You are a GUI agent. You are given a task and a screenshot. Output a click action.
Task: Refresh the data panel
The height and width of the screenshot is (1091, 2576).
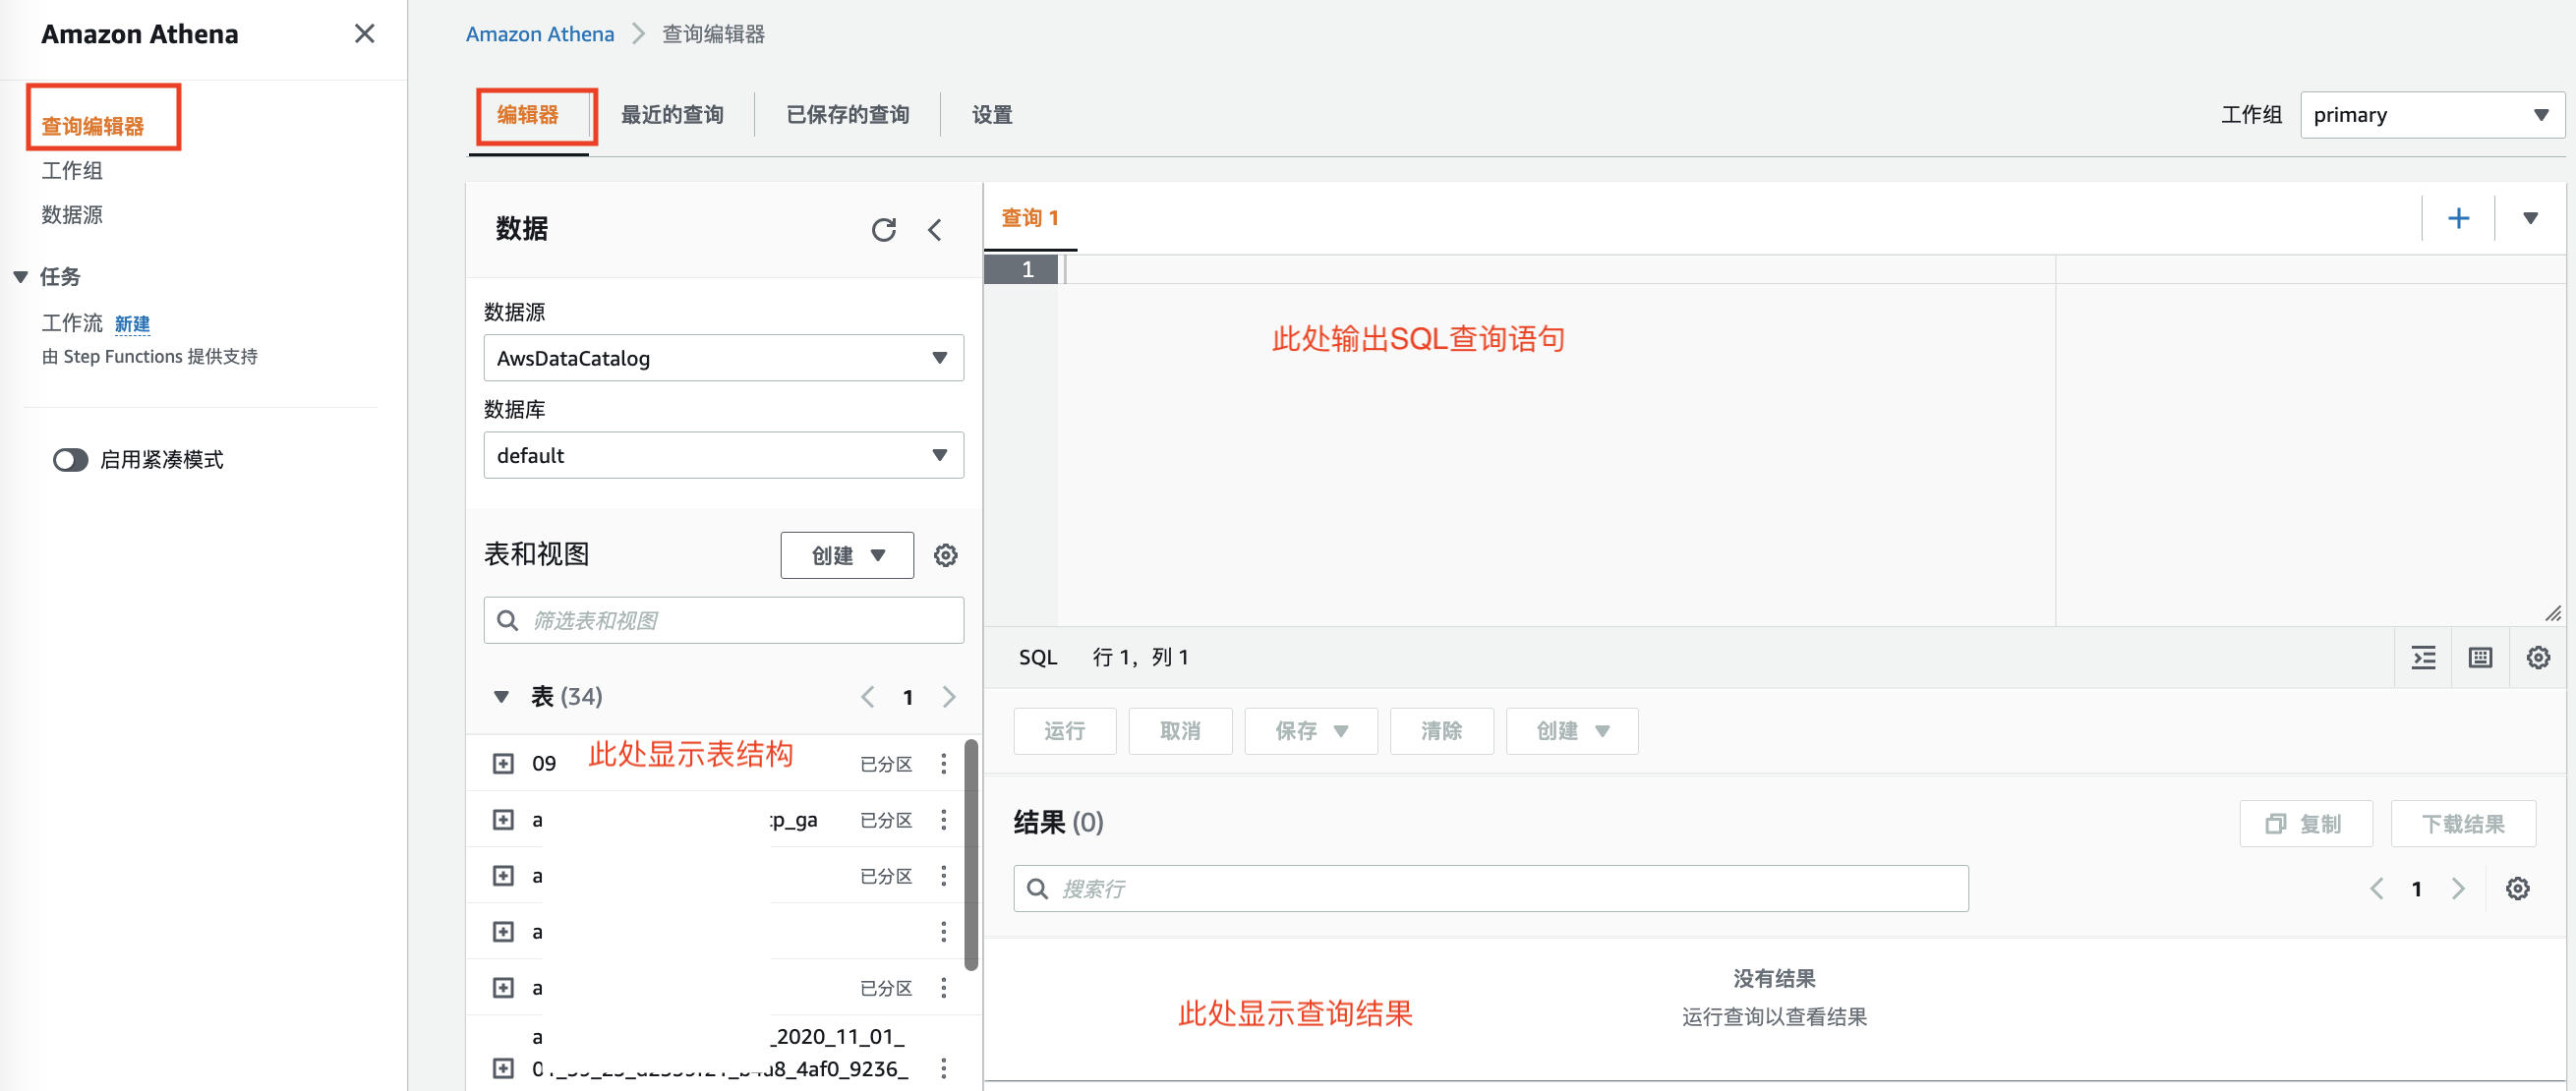click(x=883, y=230)
